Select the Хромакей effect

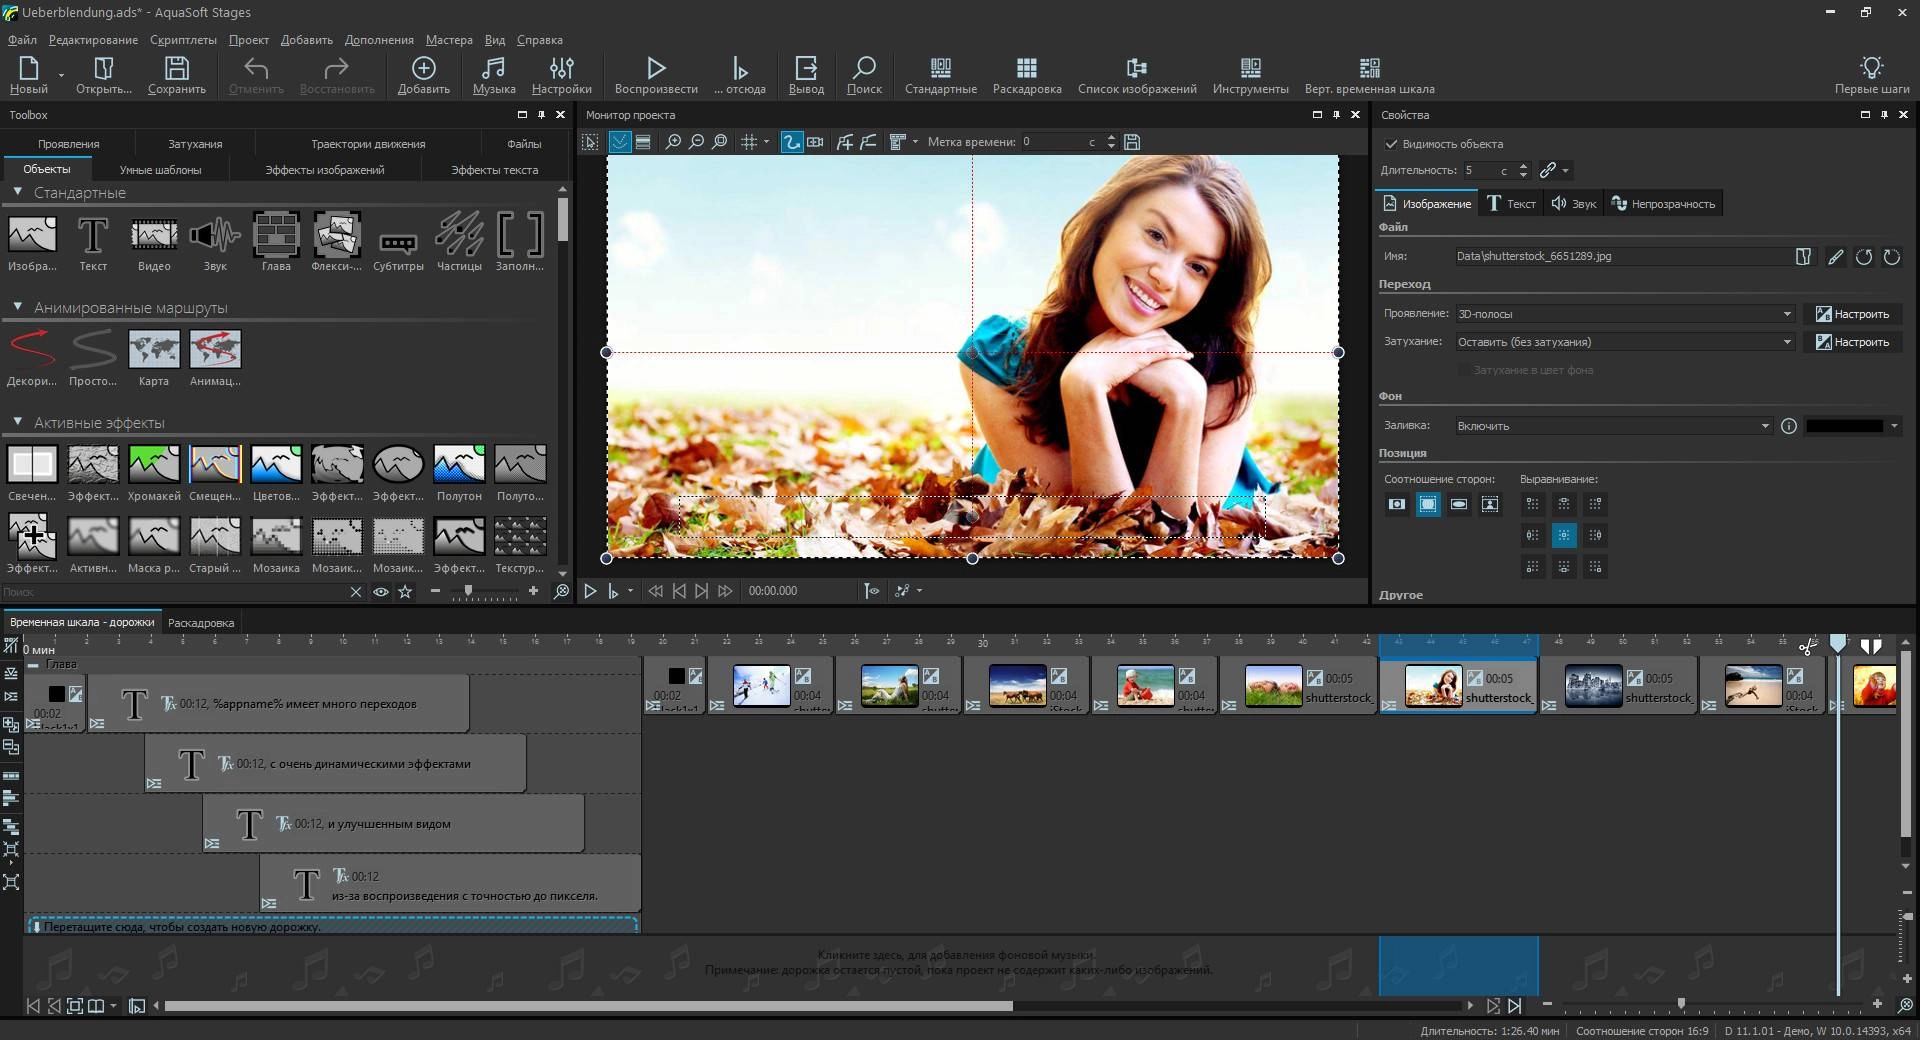coord(154,472)
